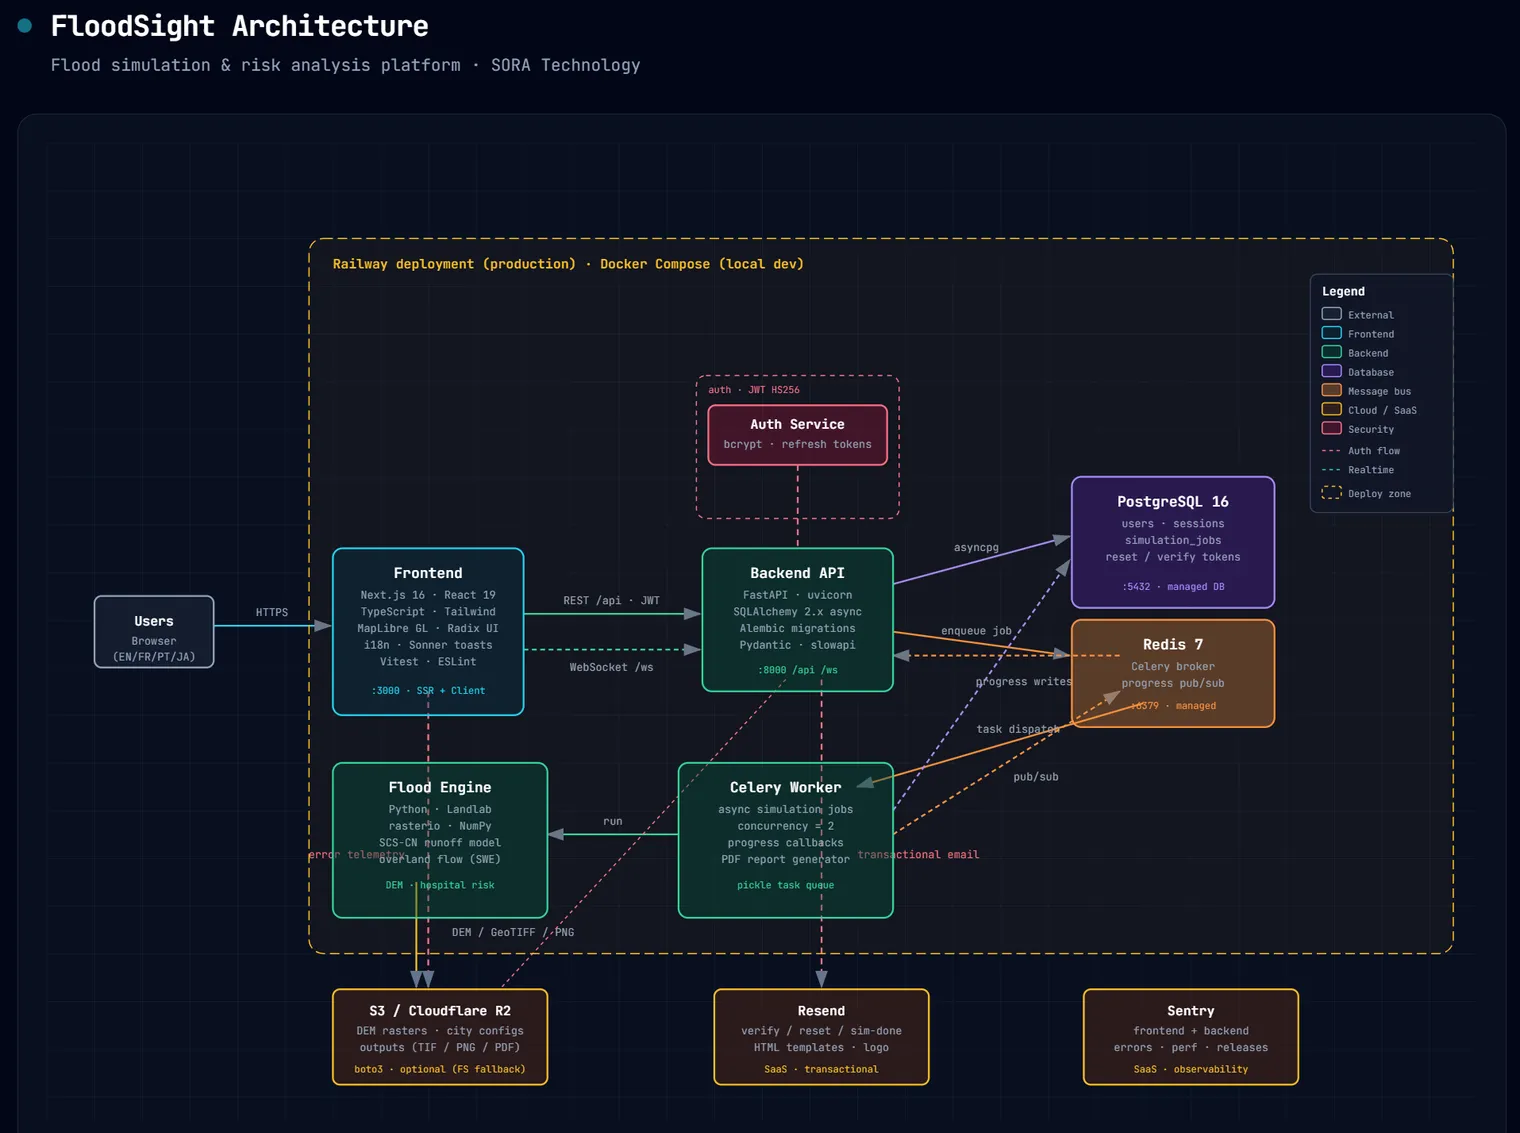Click 'boto3 · optional (FS fallback)' text
The image size is (1520, 1133).
(x=440, y=1069)
